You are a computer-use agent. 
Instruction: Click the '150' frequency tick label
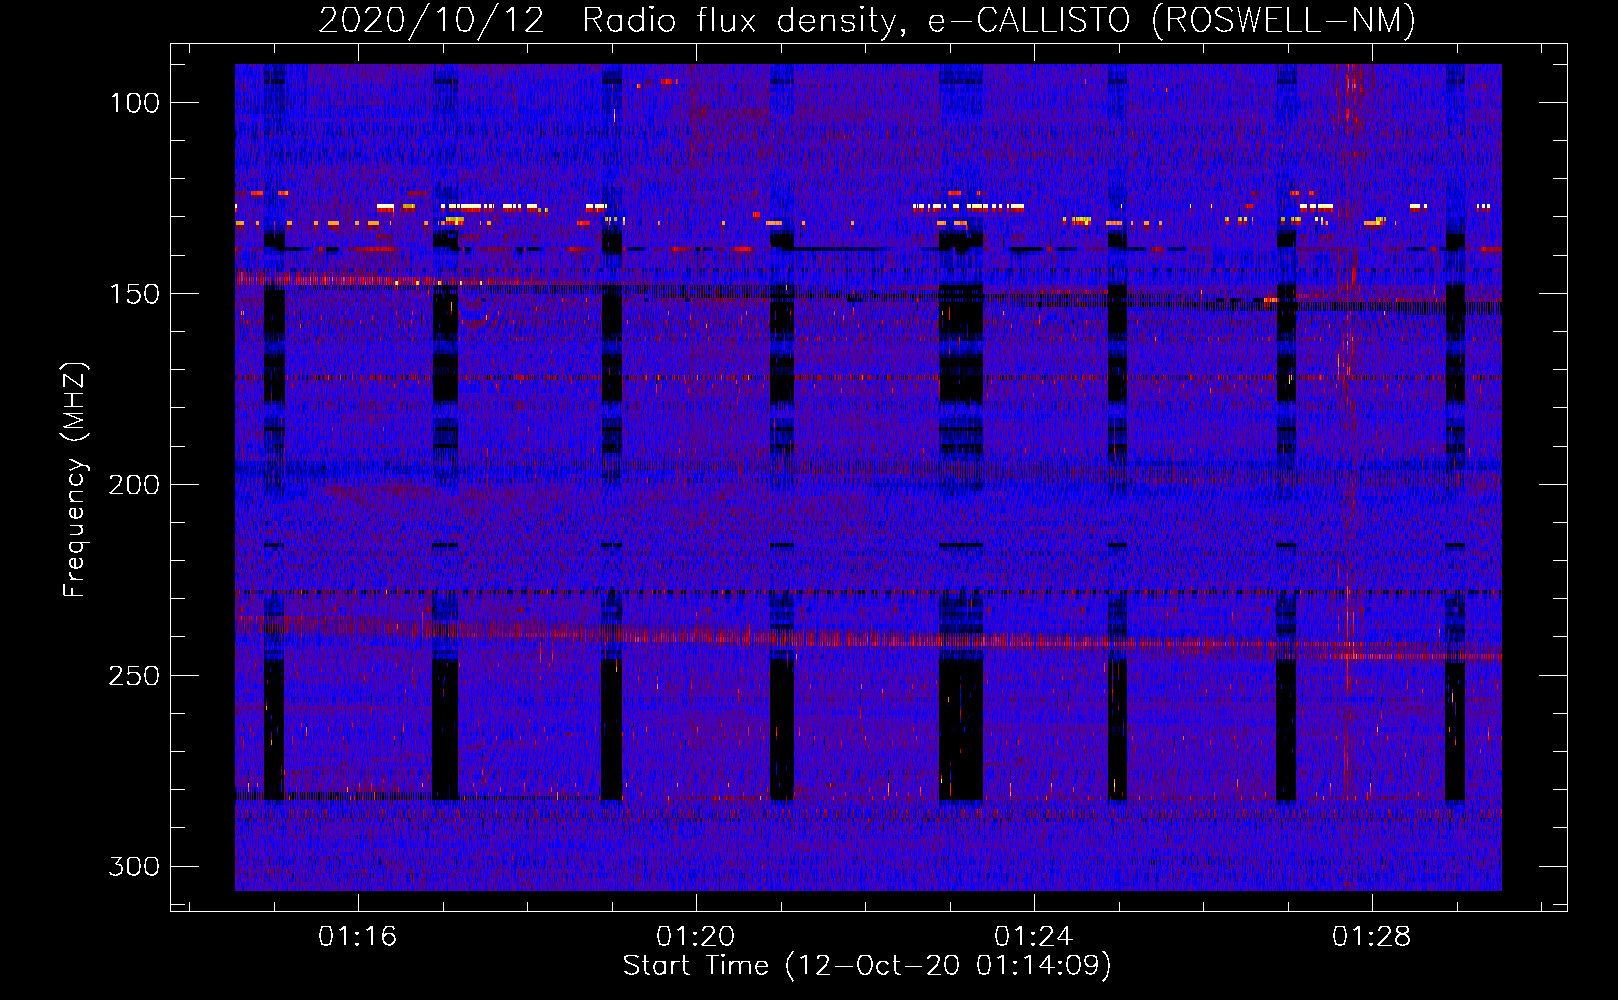(x=135, y=294)
